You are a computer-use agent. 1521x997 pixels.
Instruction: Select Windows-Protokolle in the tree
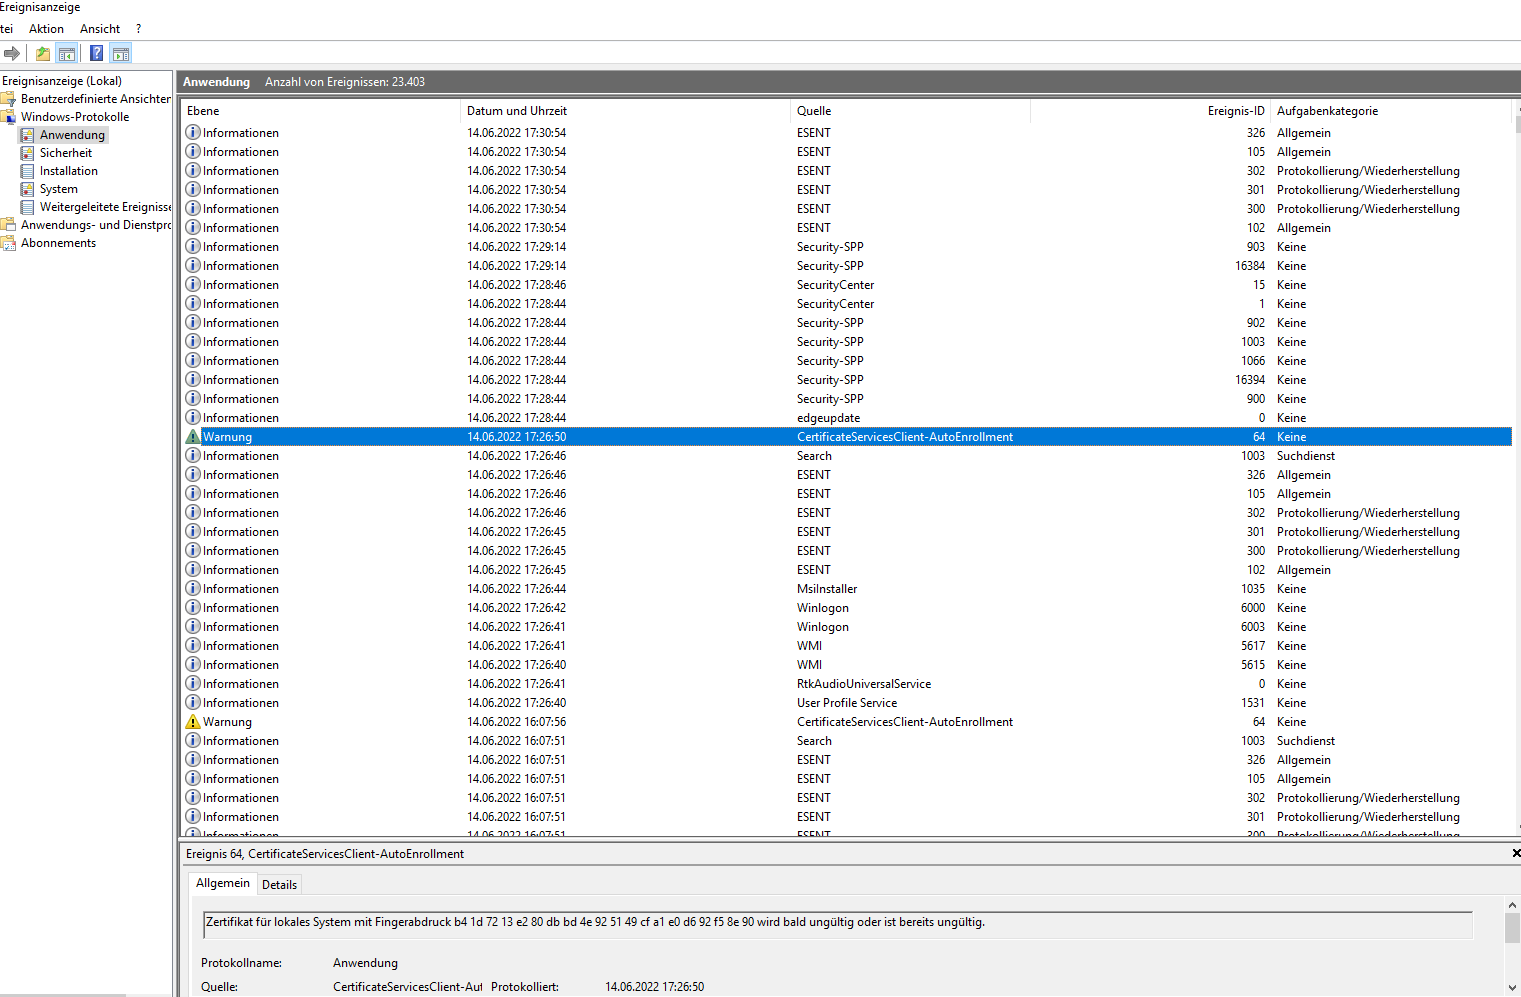point(75,117)
